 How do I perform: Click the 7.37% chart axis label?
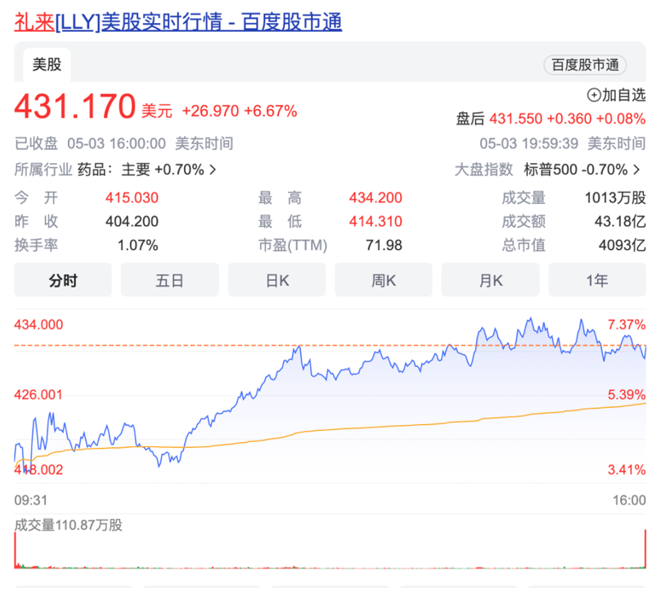627,324
